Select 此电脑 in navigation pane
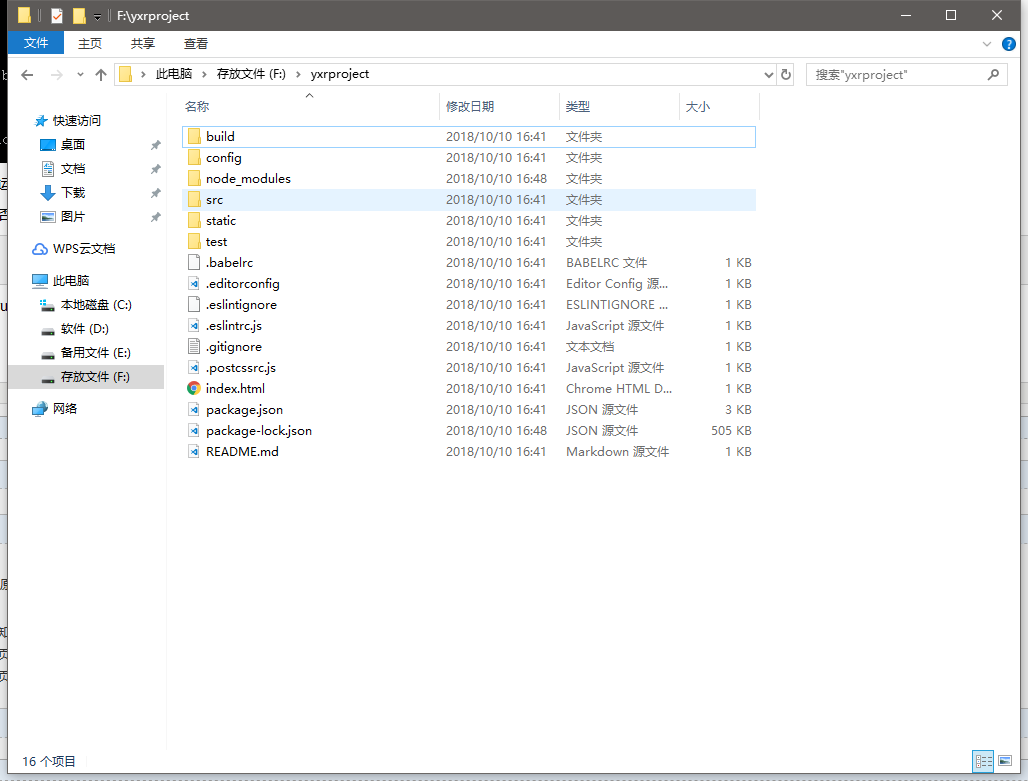This screenshot has width=1028, height=781. [x=71, y=281]
